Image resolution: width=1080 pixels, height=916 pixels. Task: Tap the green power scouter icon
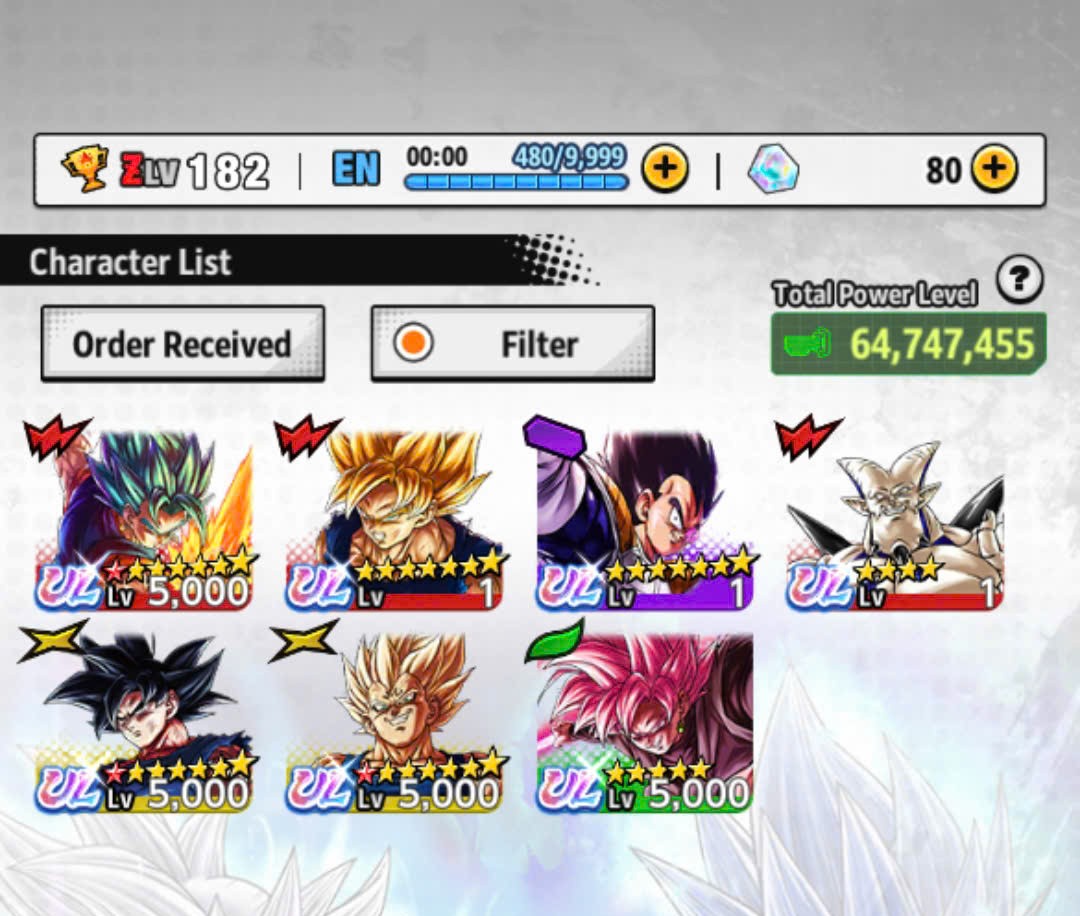[807, 343]
